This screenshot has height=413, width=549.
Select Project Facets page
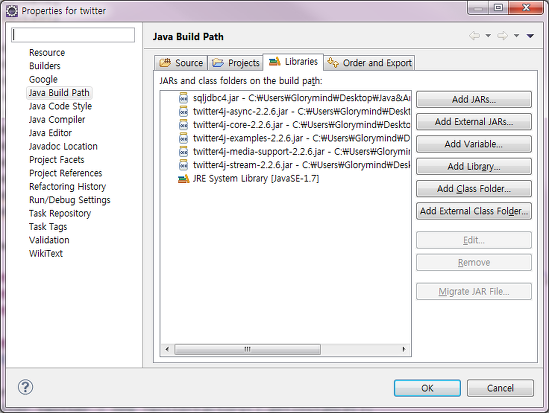tap(57, 160)
